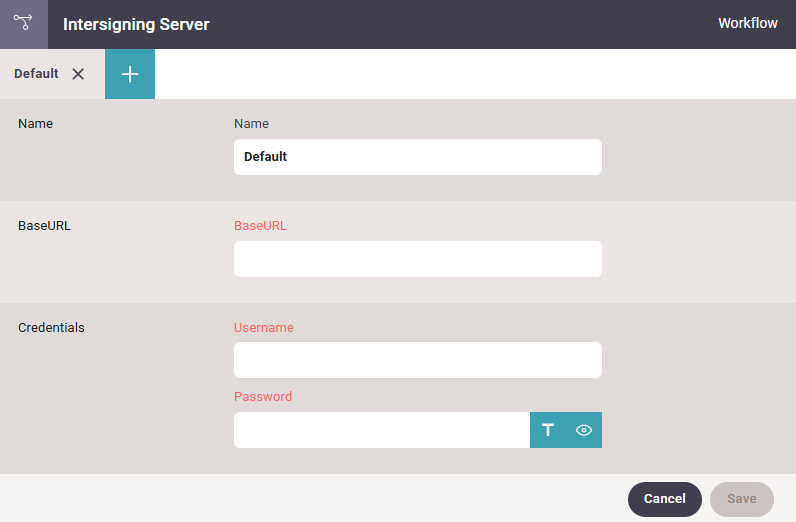Select the Username input field
The height and width of the screenshot is (522, 796).
click(x=417, y=360)
